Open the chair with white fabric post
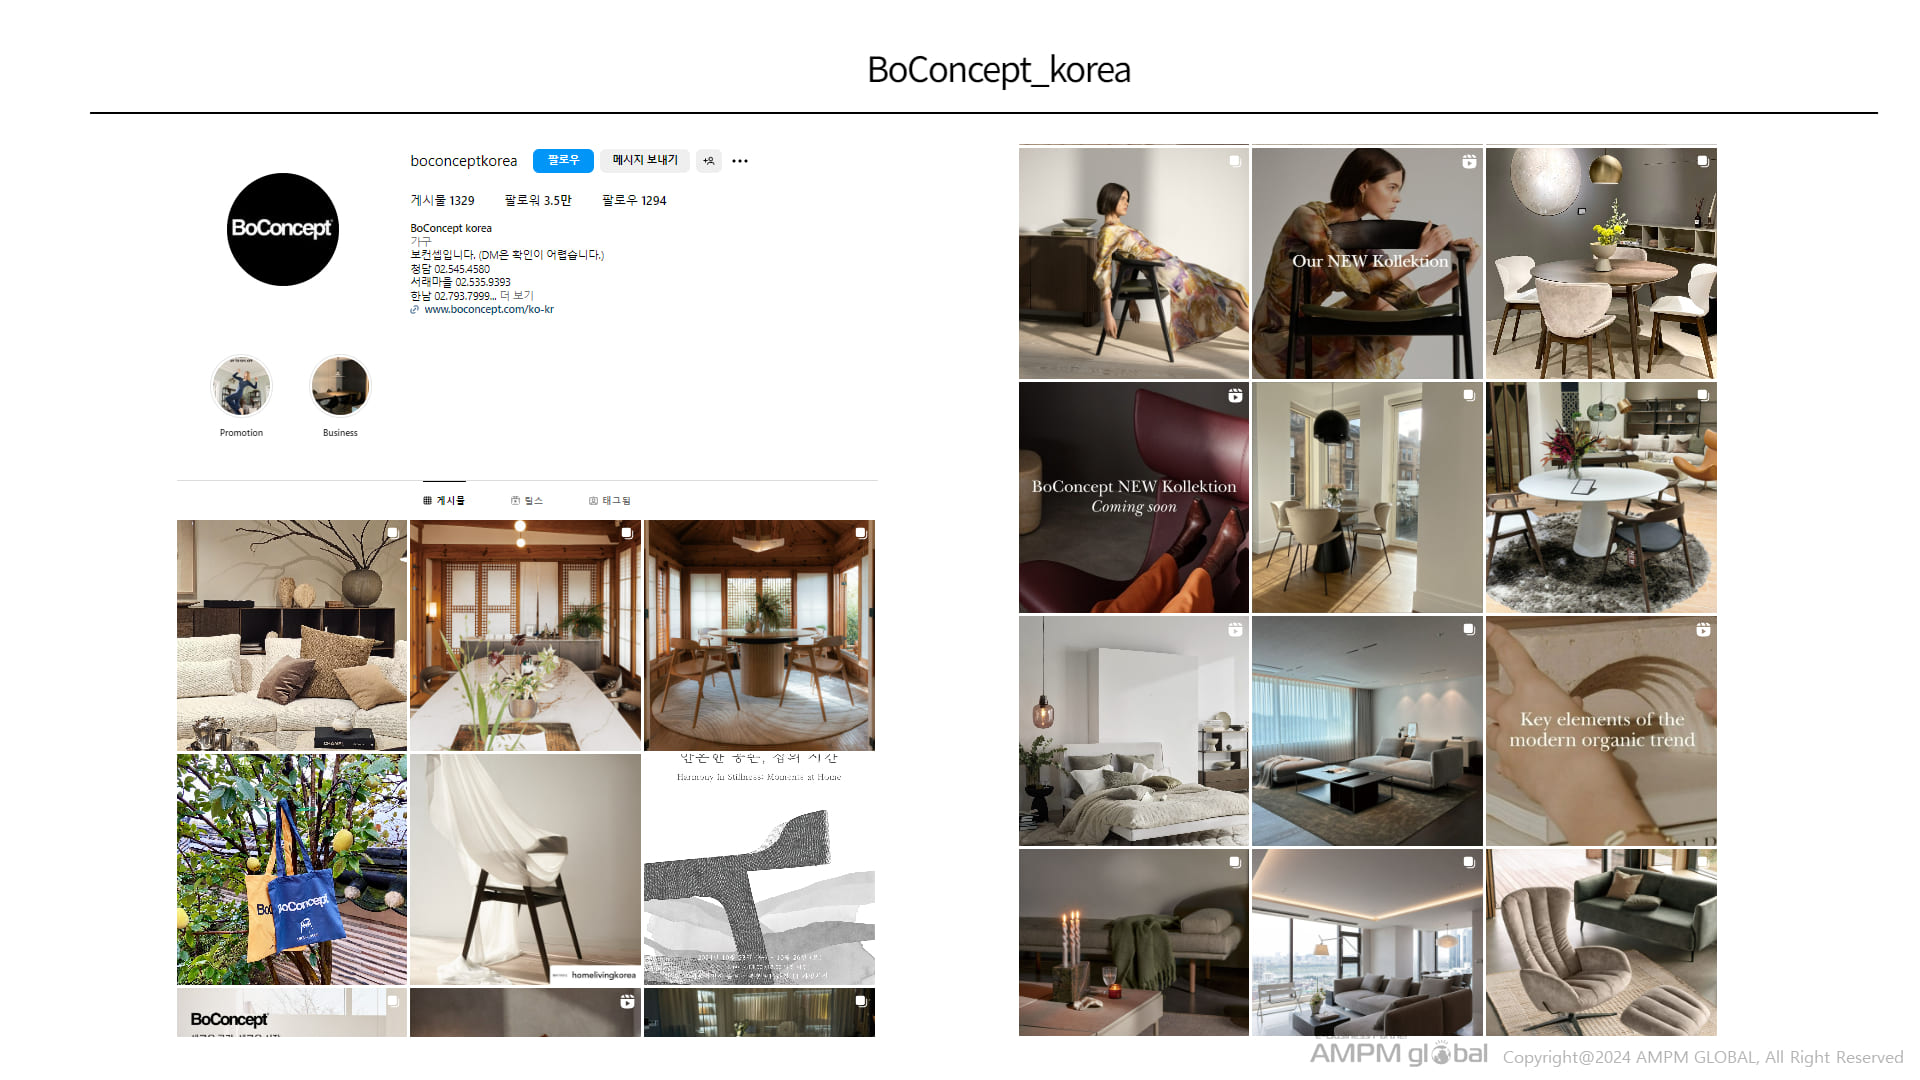Screen dimensions: 1920x1080 (525, 869)
